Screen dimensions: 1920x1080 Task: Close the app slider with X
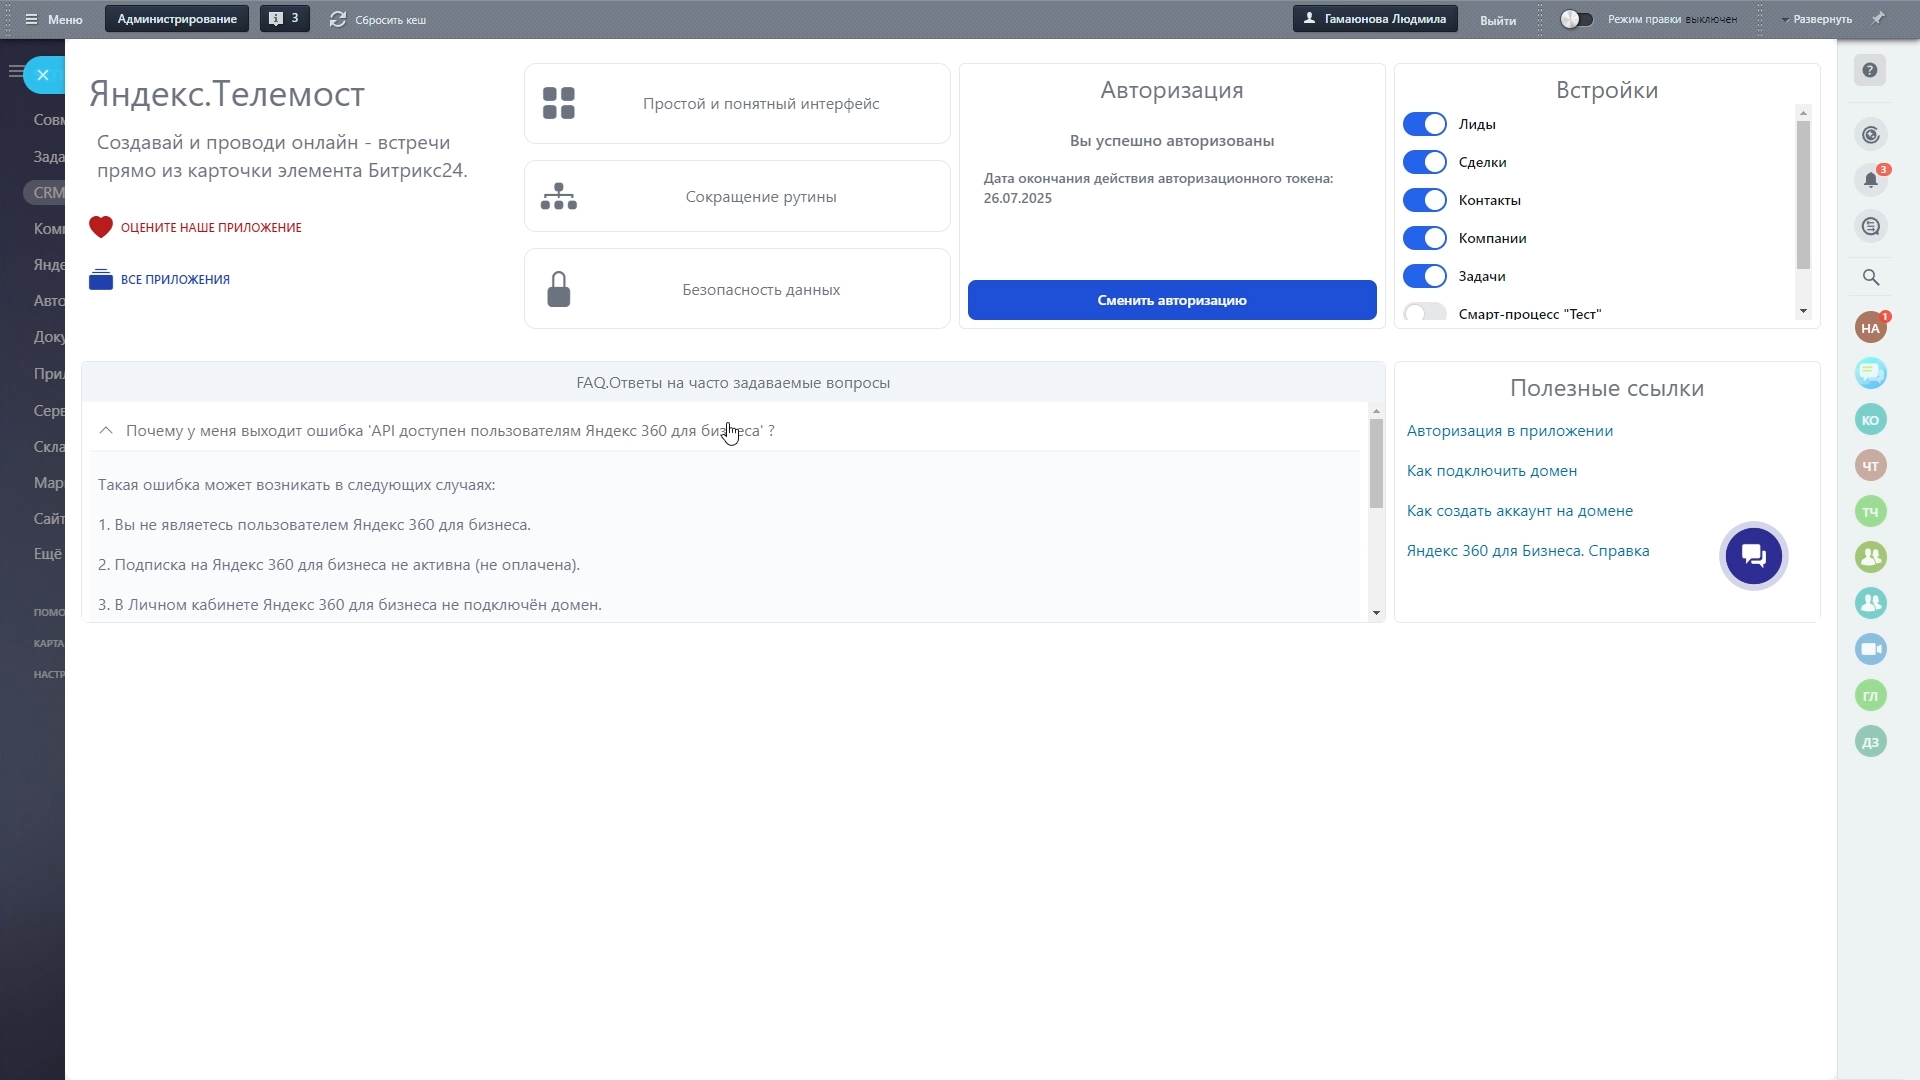click(x=43, y=75)
